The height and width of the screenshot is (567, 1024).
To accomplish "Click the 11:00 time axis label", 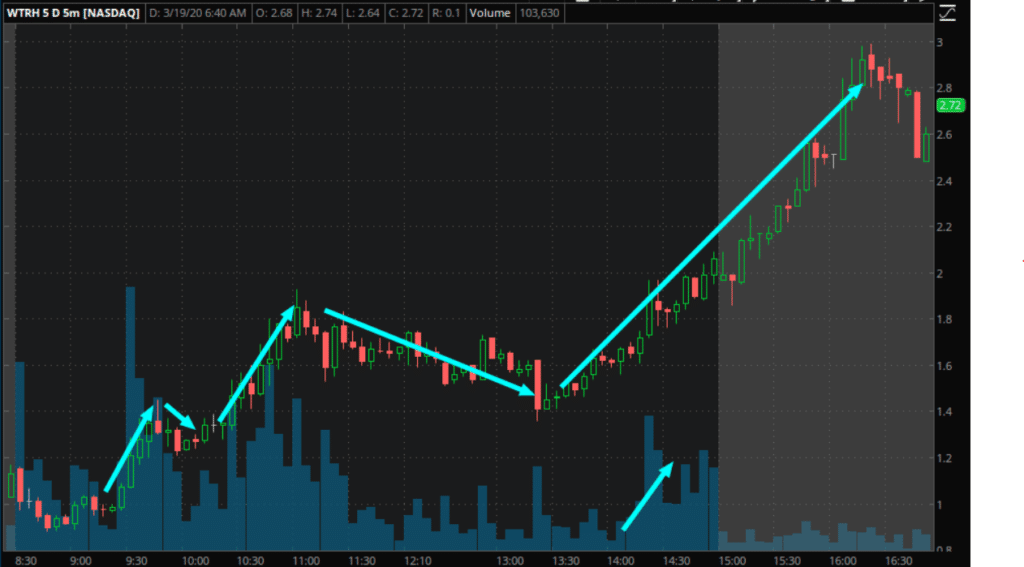I will pyautogui.click(x=306, y=560).
